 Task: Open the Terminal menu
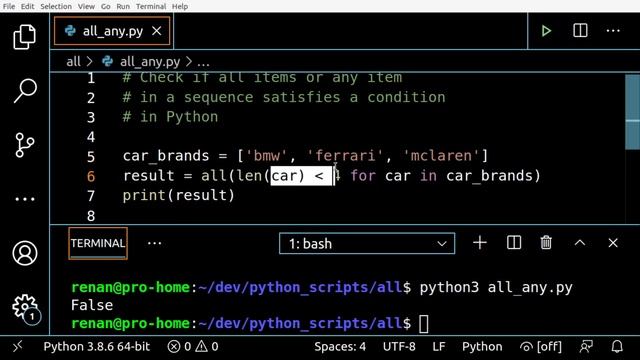pyautogui.click(x=151, y=6)
